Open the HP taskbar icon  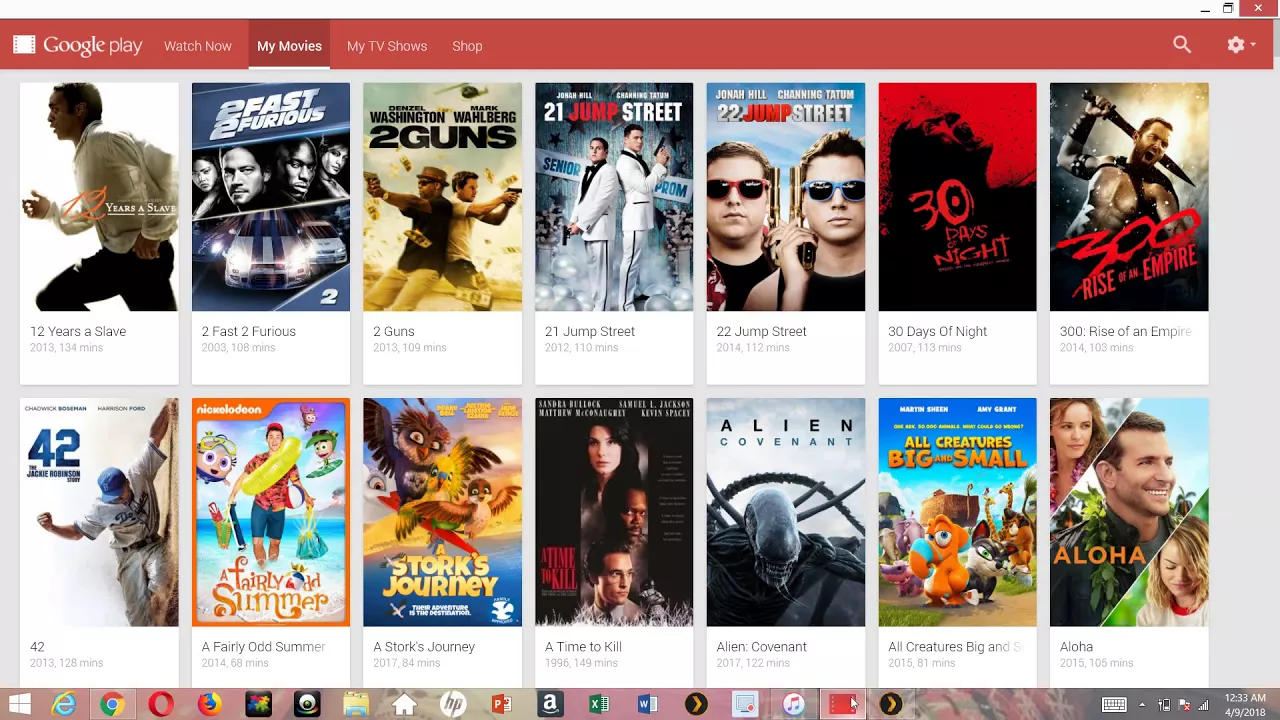pos(453,704)
